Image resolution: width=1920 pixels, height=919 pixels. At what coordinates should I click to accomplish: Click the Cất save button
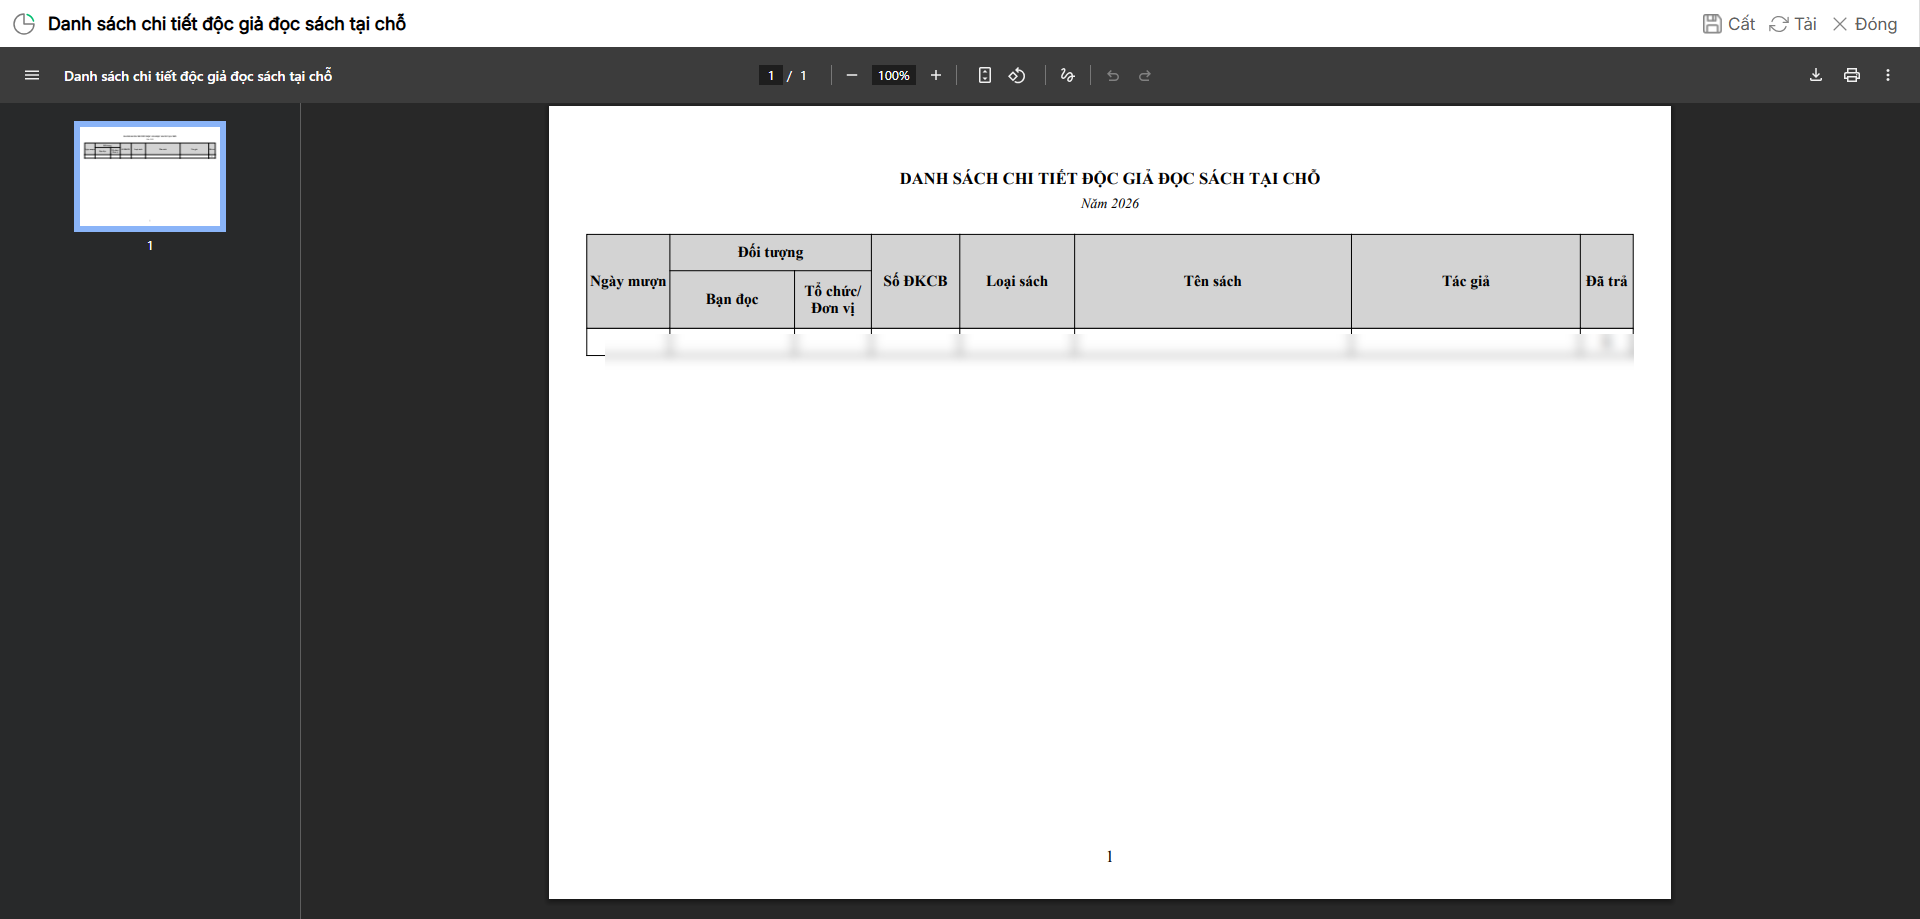(x=1729, y=24)
